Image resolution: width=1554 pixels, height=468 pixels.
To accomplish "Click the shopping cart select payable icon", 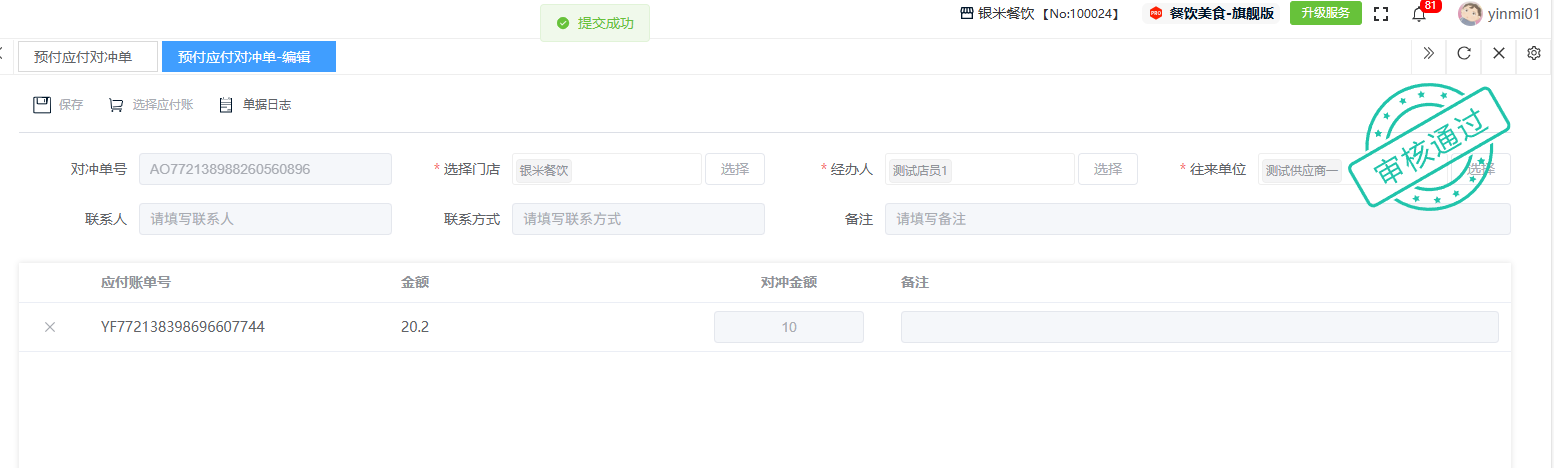I will coord(116,105).
